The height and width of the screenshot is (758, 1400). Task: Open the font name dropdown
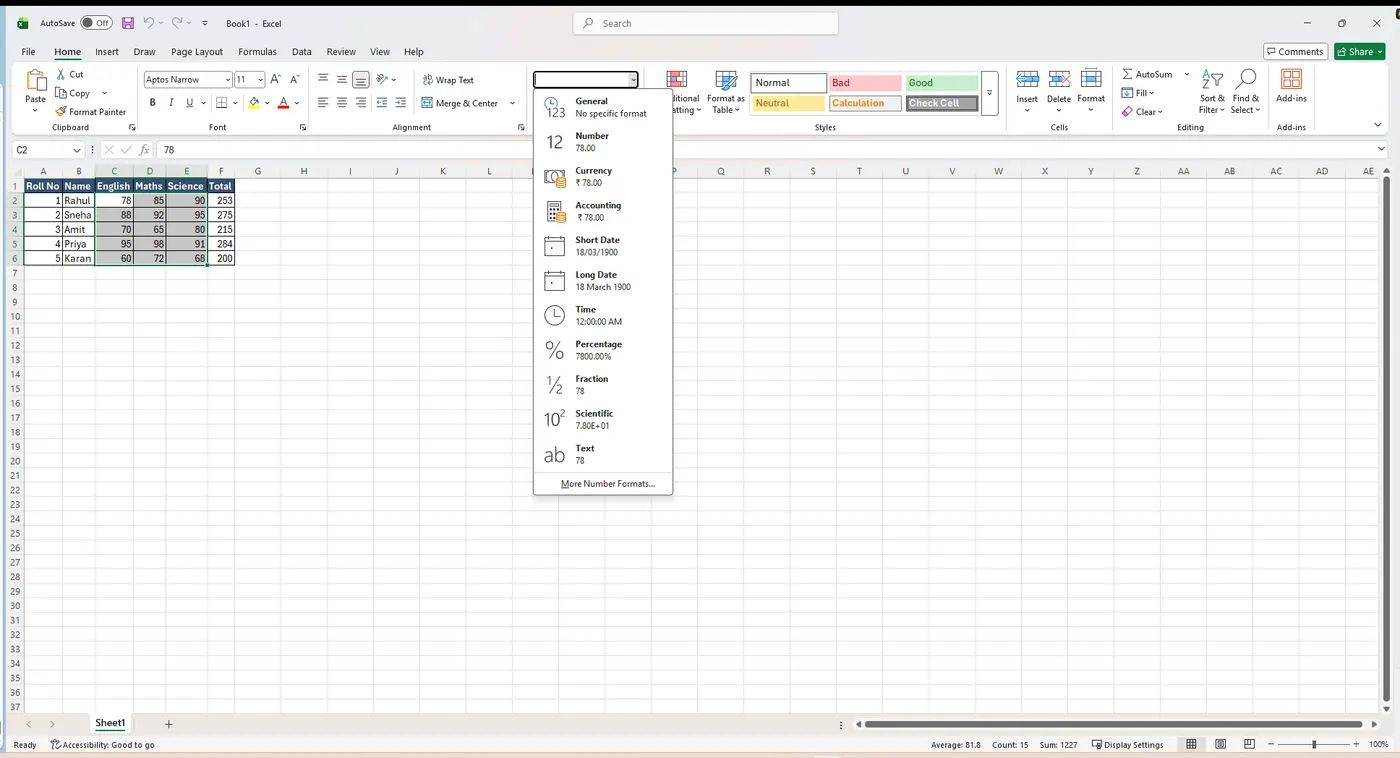coord(227,80)
